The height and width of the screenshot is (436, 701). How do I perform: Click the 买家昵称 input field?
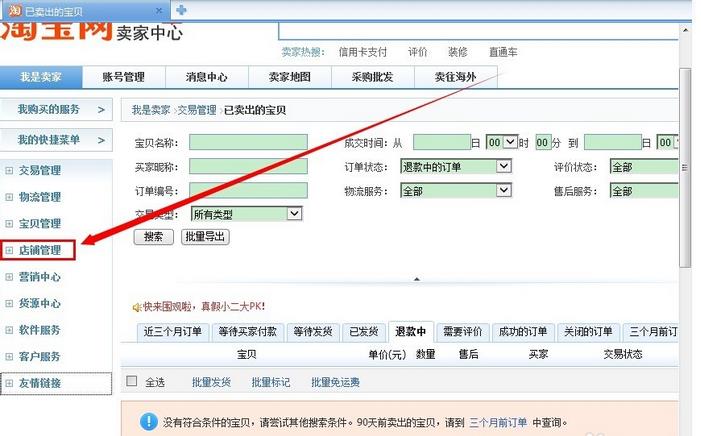(x=248, y=166)
